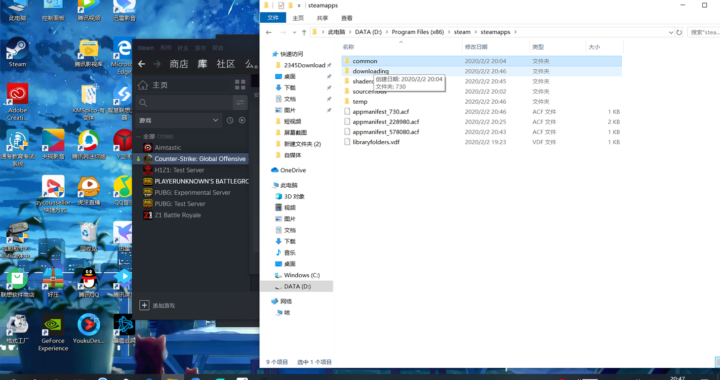The image size is (720, 380).
Task: Click the properties checkmark in Explorer title bar
Action: 281,6
